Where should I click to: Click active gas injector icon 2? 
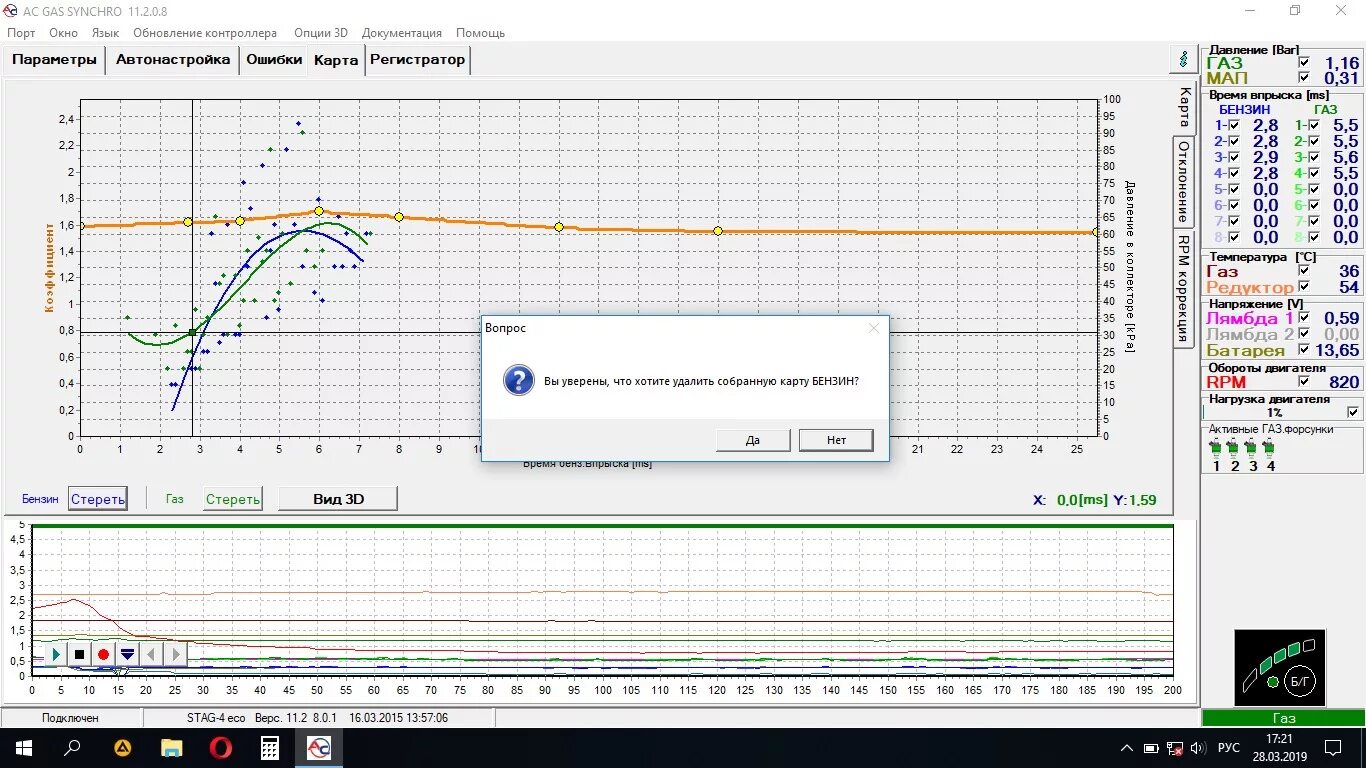[x=1234, y=448]
